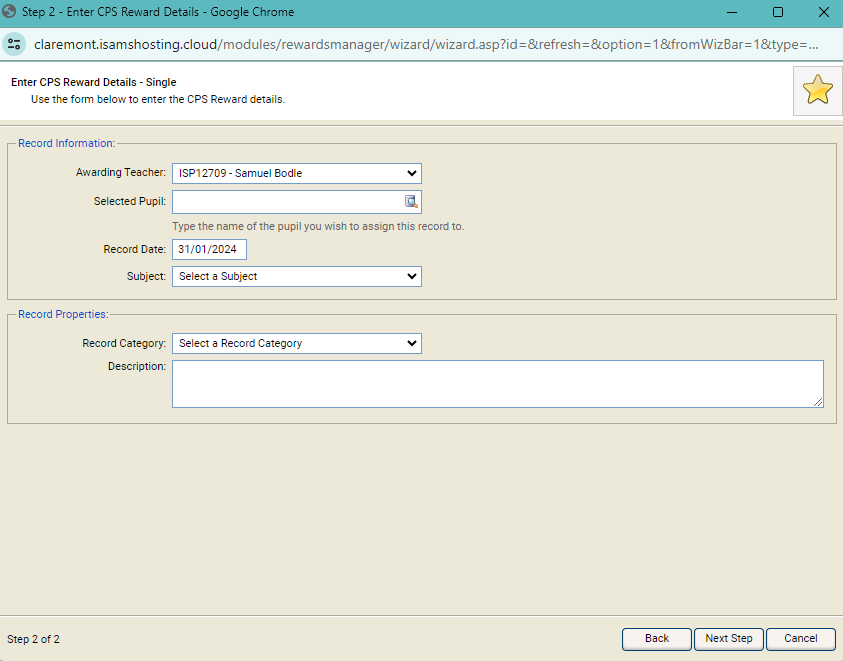The height and width of the screenshot is (661, 843).
Task: Close the Chrome popup window
Action: 824,12
